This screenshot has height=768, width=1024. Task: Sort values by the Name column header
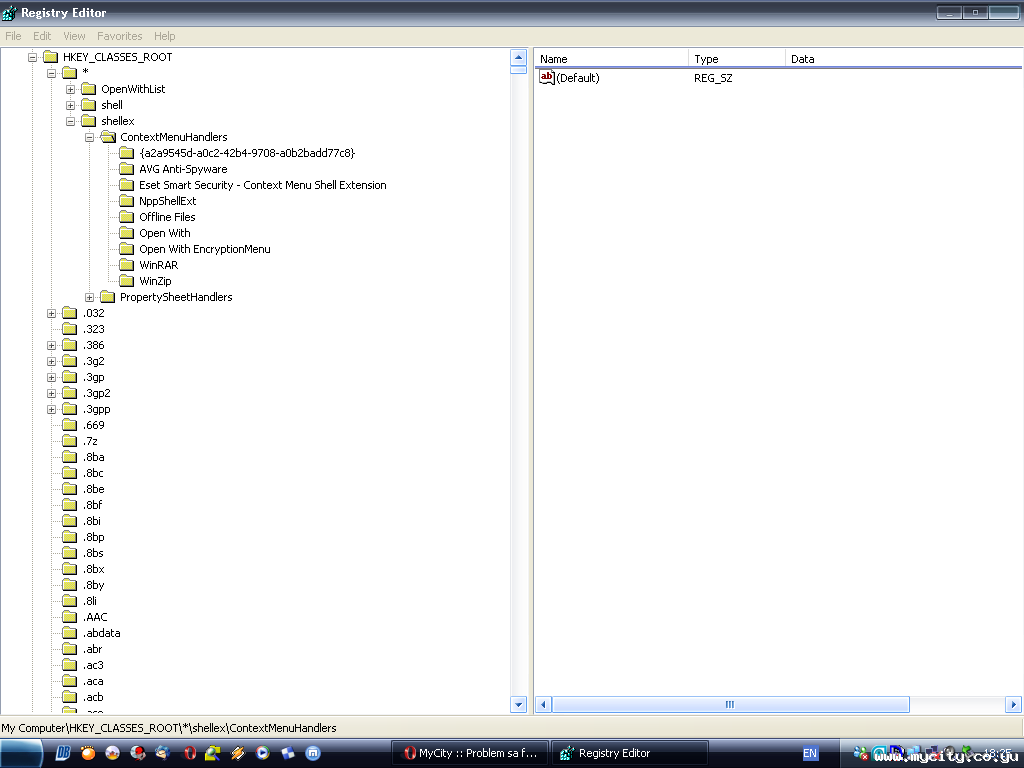[611, 59]
